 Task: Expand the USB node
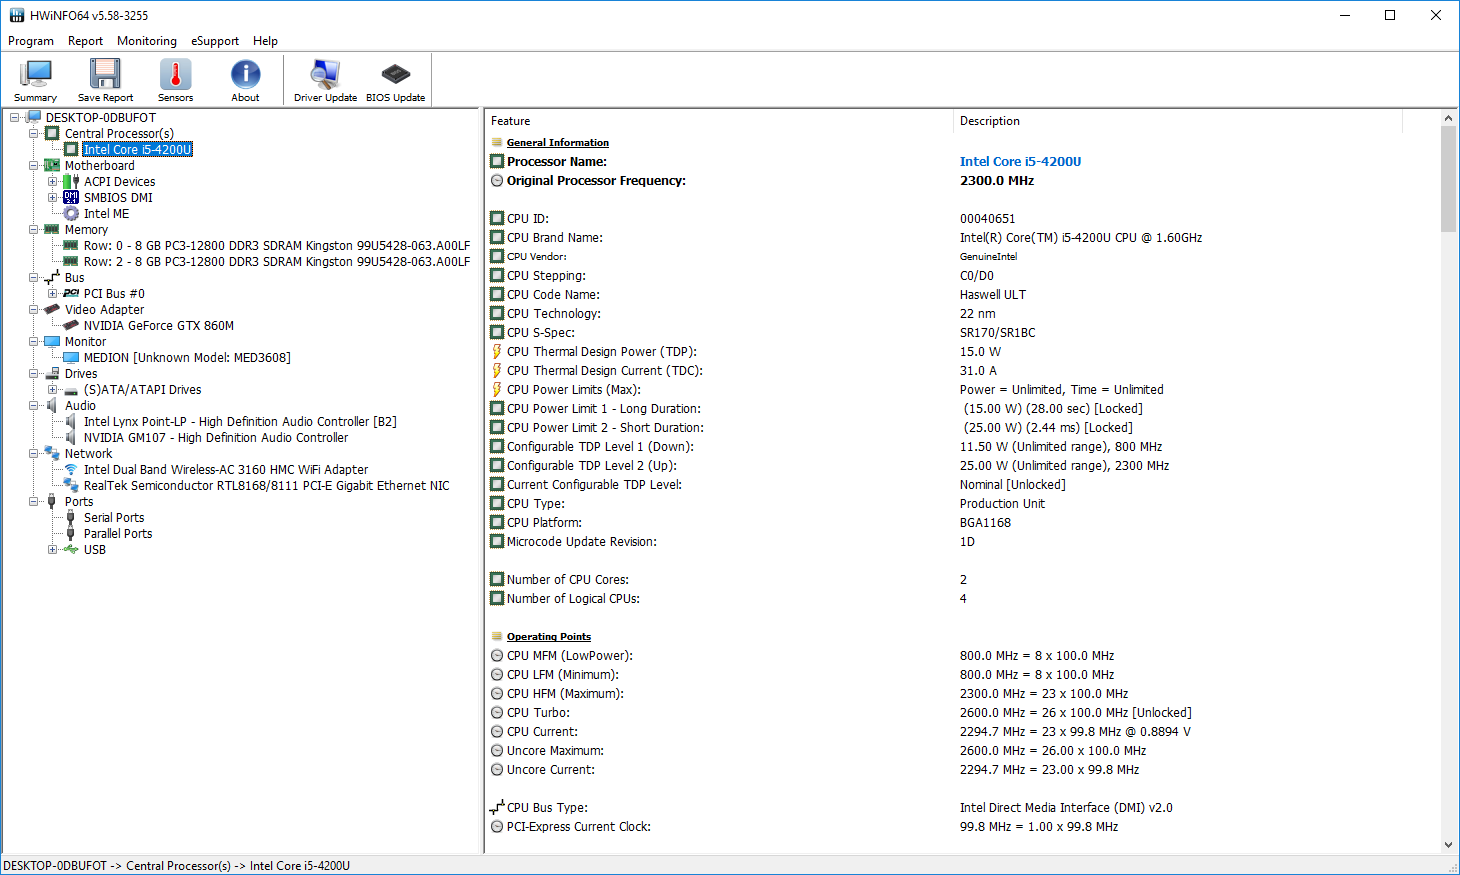(53, 550)
